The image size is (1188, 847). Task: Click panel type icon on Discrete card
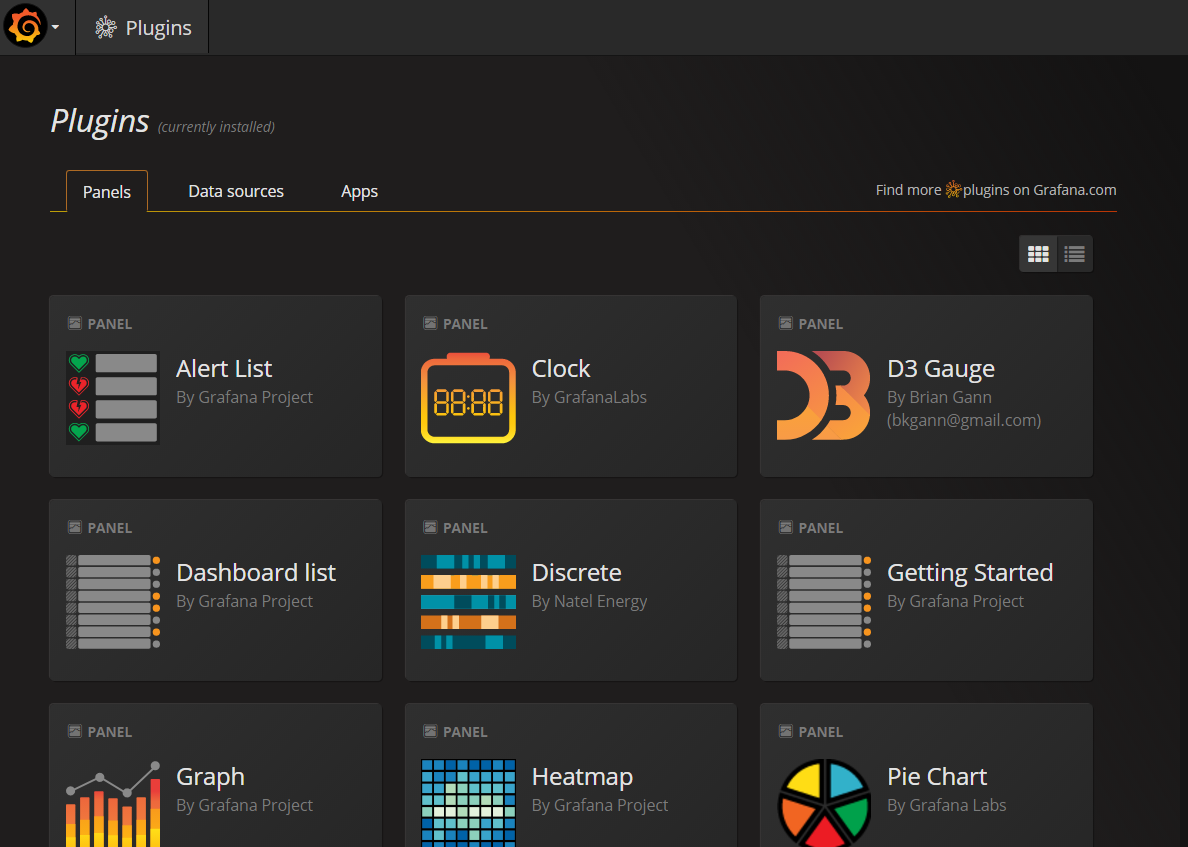click(x=430, y=527)
